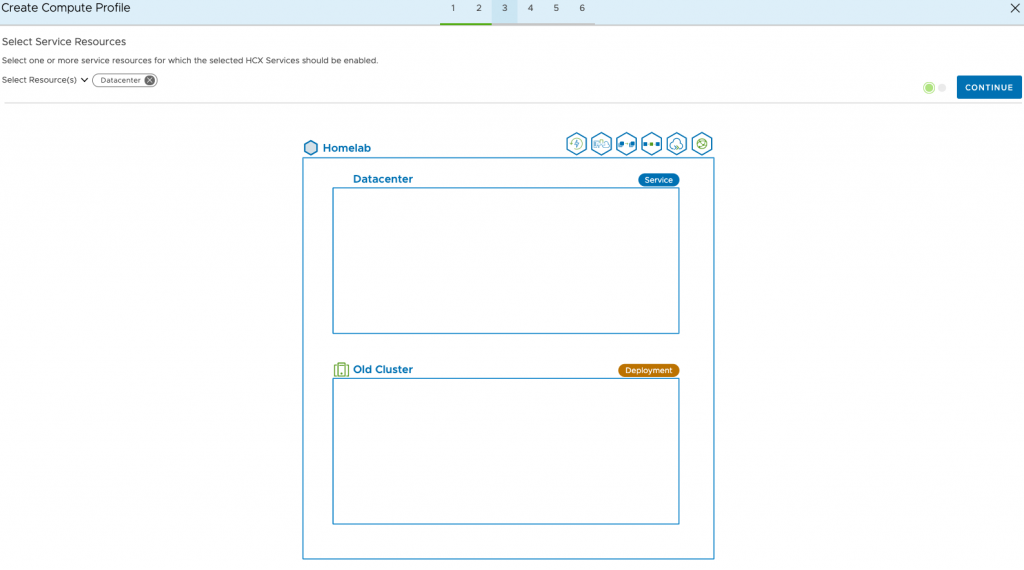Select the Datacenter heading in diagram
Viewport: 1024px width, 570px height.
pos(383,179)
